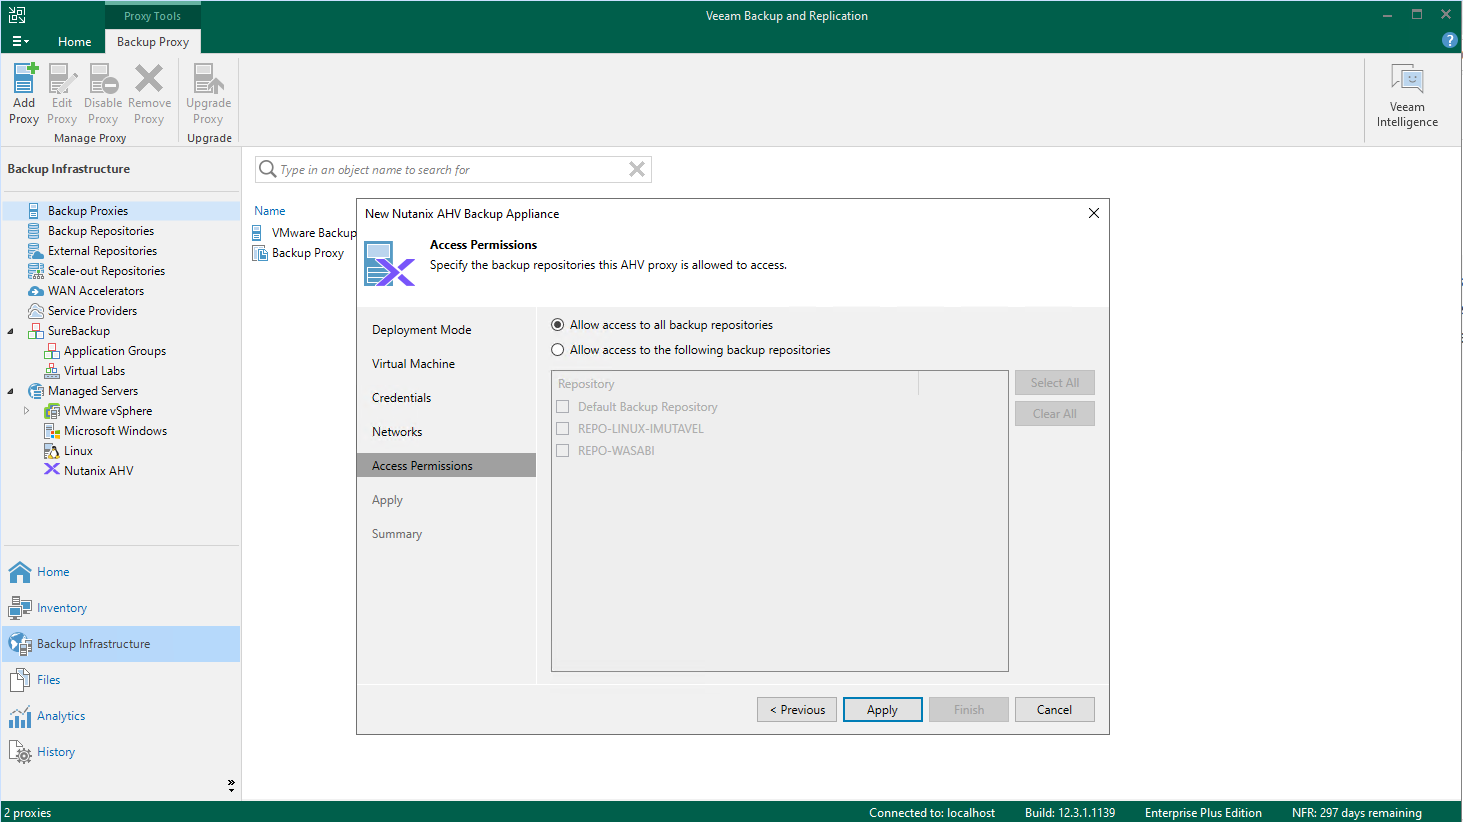Check REPO-WASABI checkbox

pos(563,451)
